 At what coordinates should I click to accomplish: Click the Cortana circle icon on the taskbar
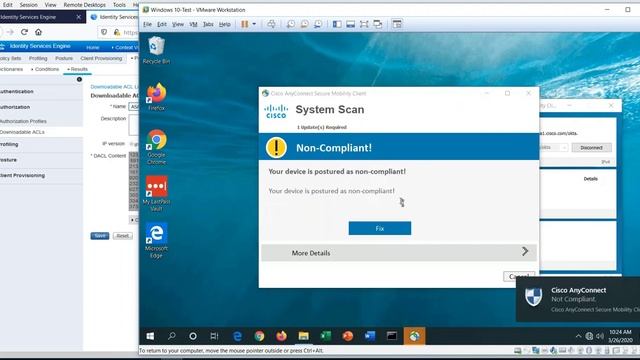pyautogui.click(x=193, y=336)
